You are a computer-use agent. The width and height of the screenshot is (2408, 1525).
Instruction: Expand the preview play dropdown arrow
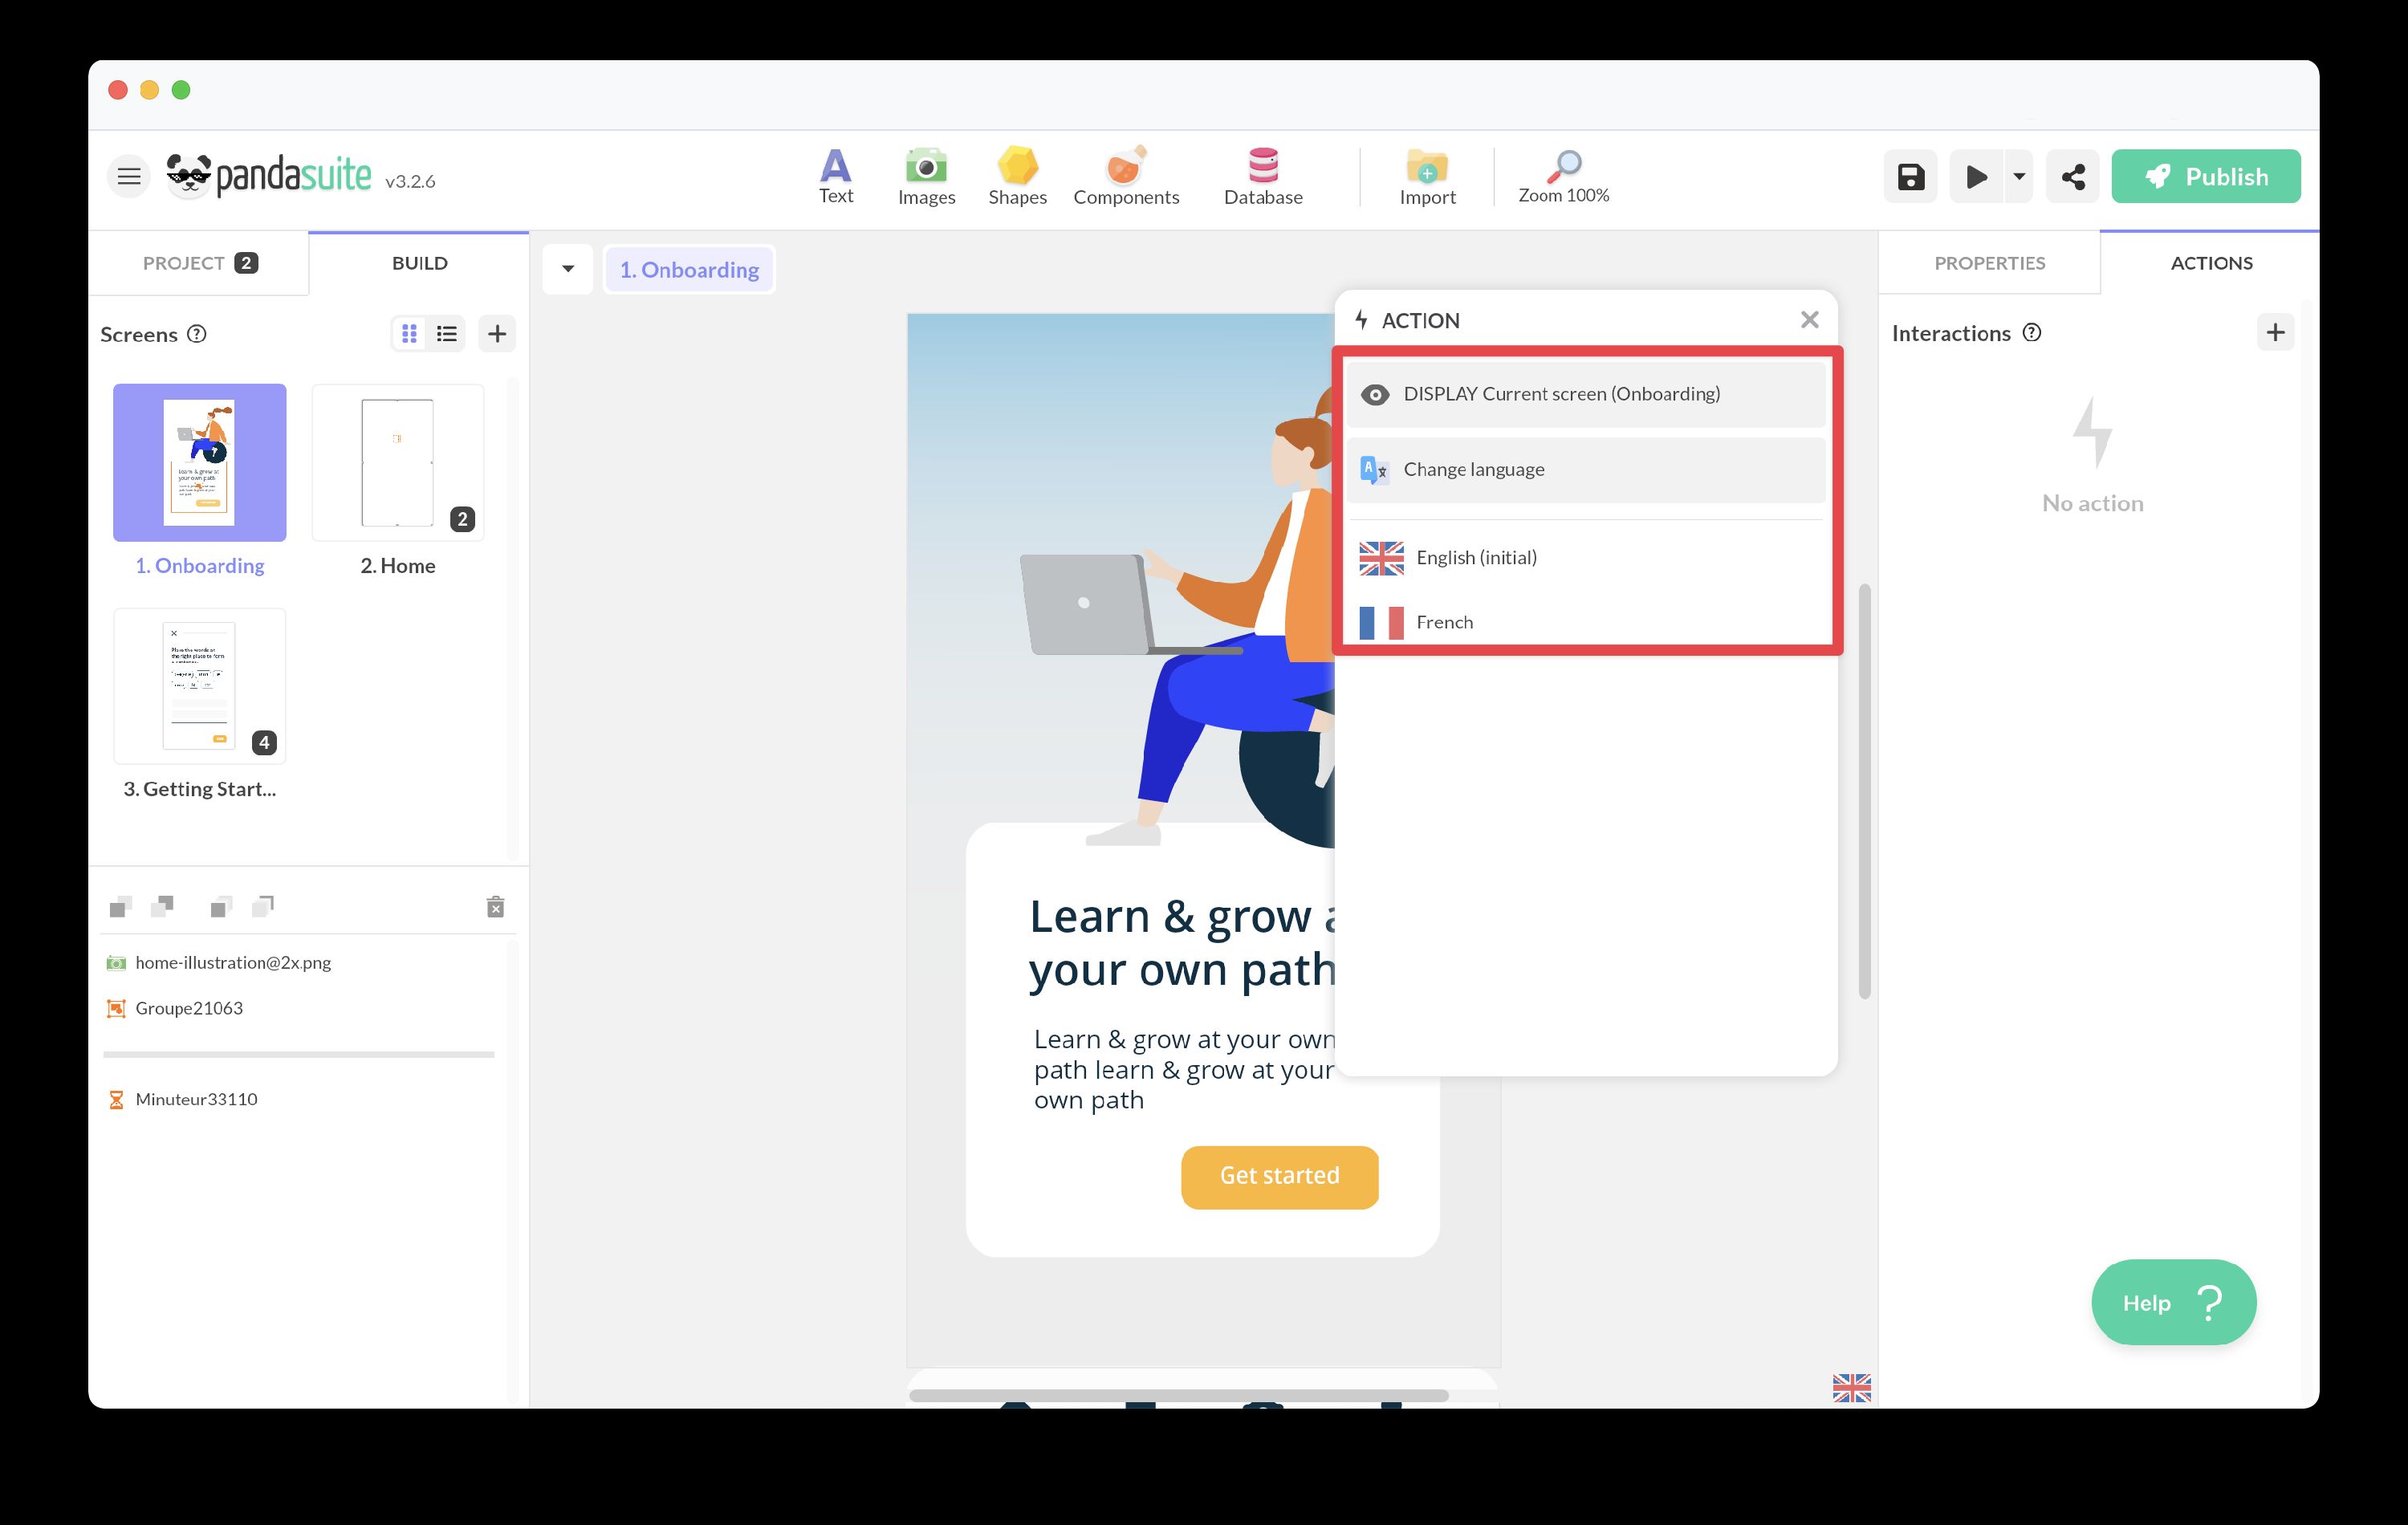pyautogui.click(x=2019, y=177)
